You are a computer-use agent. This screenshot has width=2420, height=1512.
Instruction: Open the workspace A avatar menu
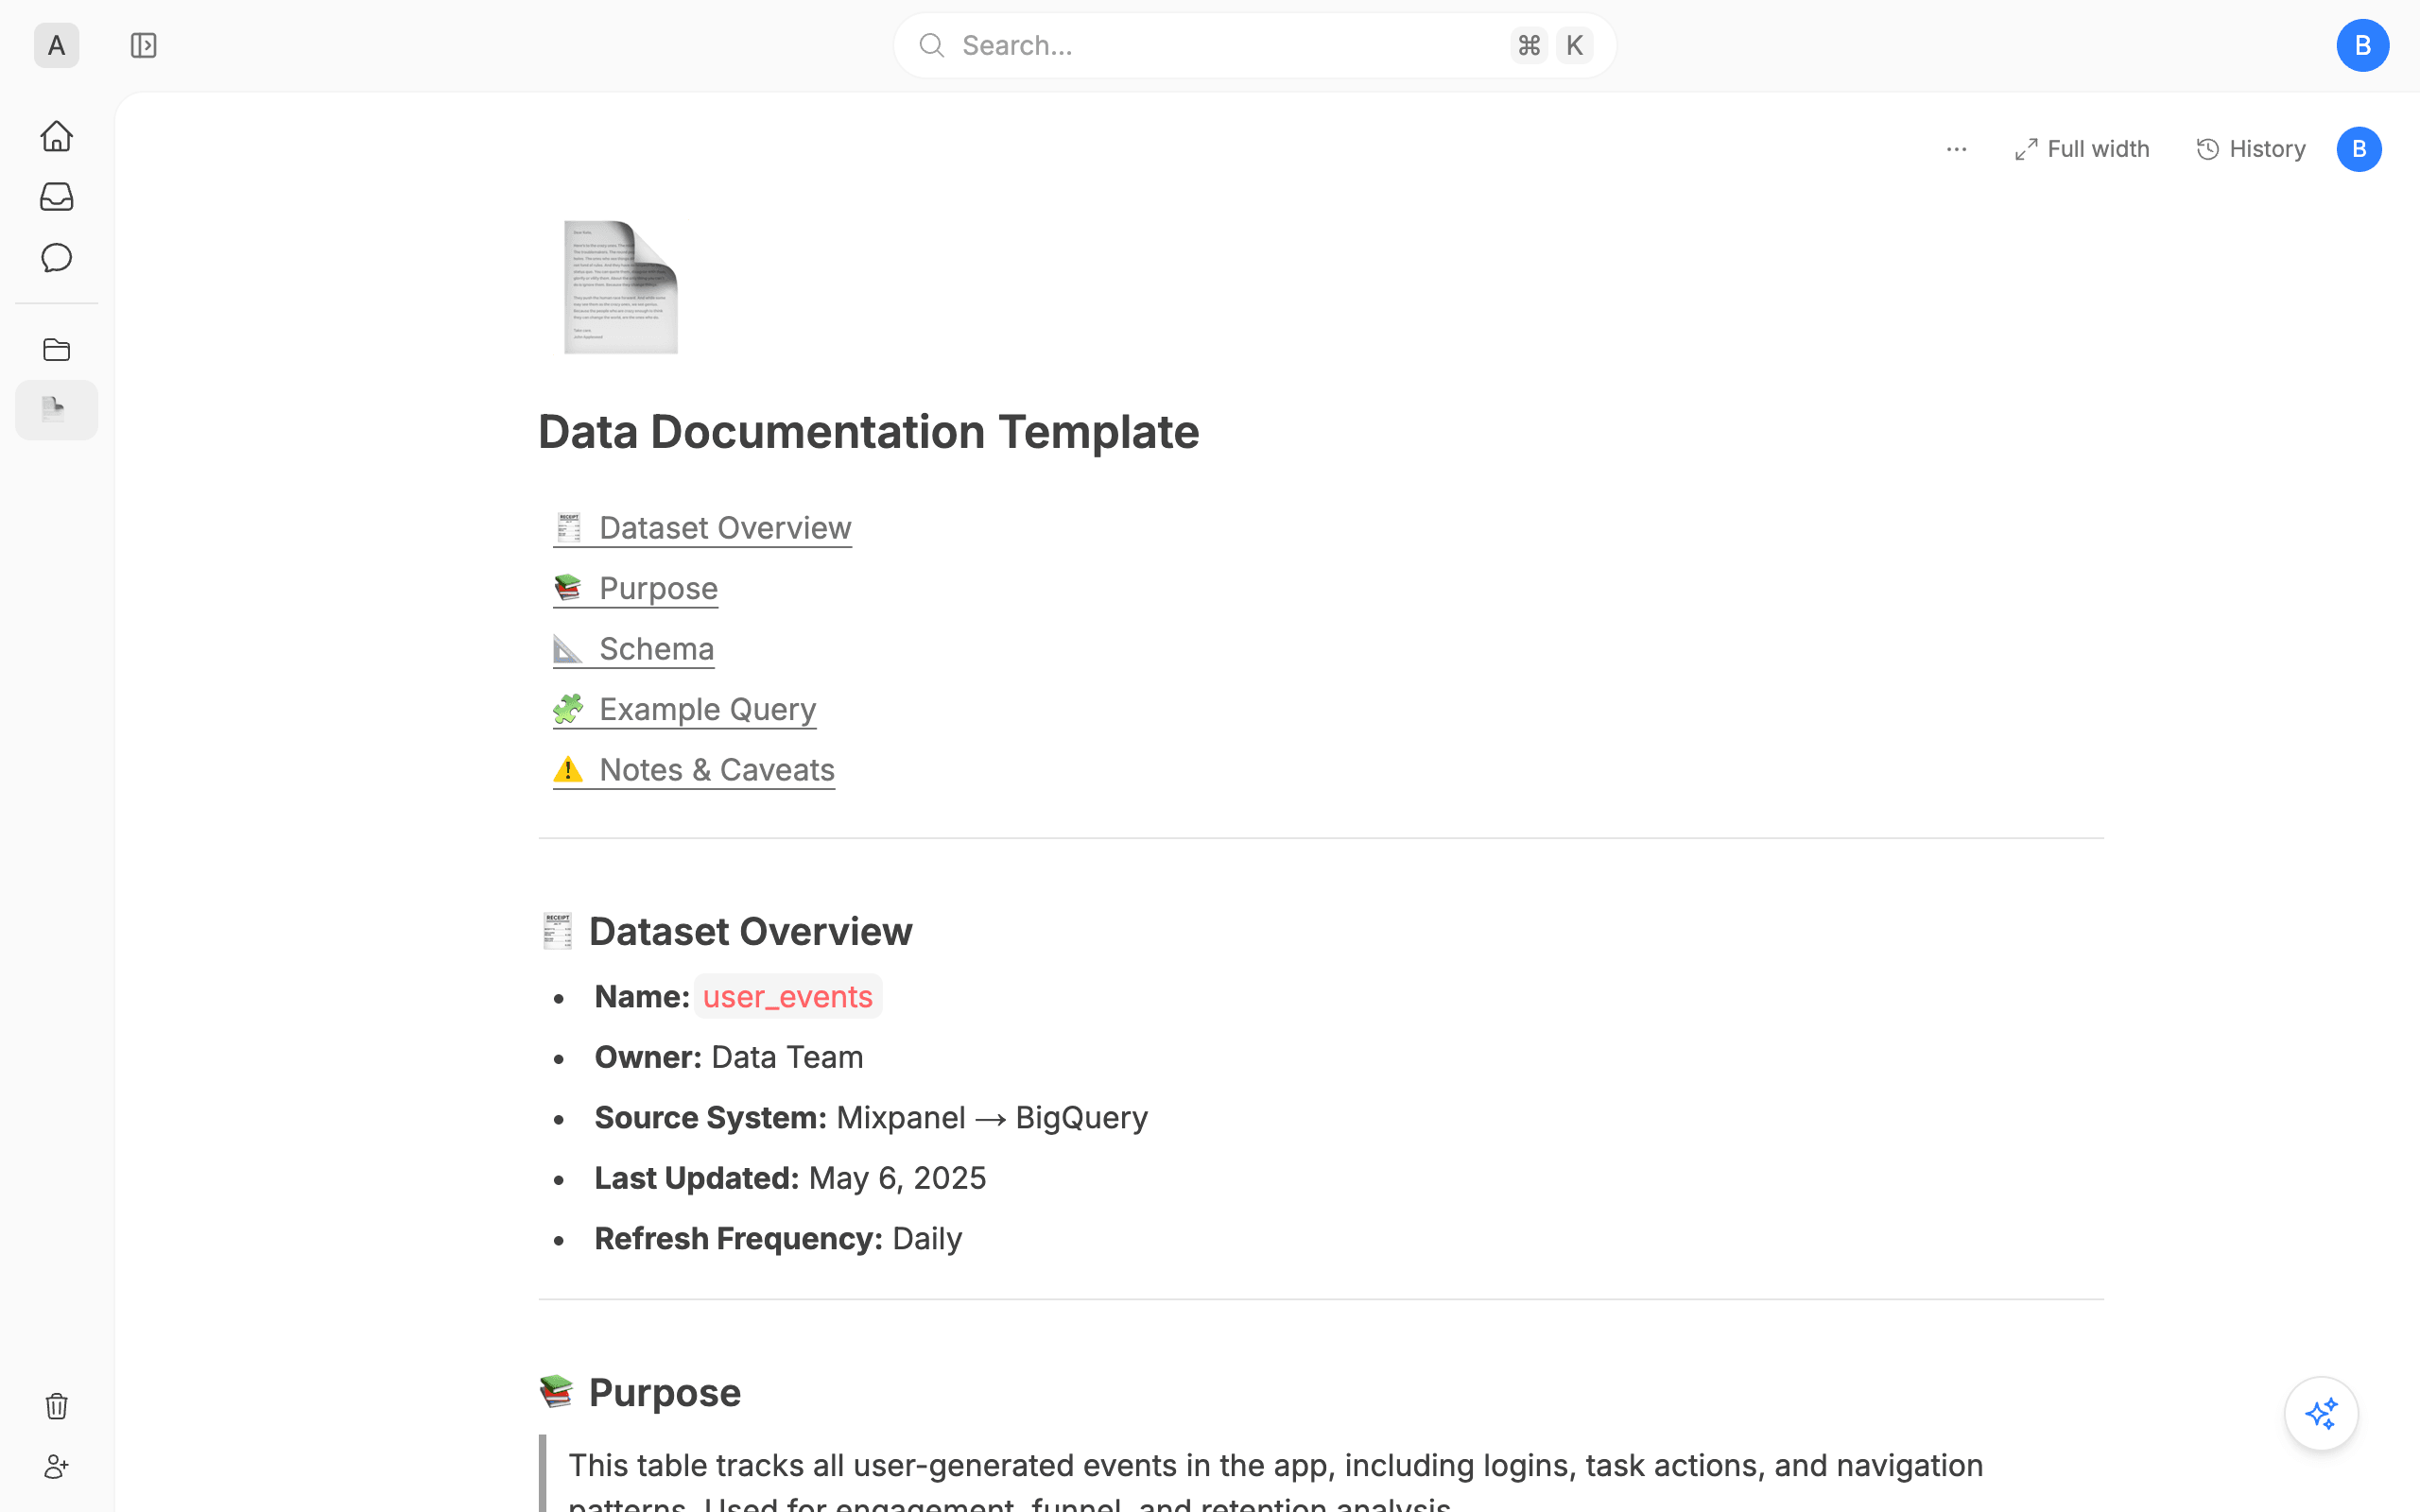point(56,45)
